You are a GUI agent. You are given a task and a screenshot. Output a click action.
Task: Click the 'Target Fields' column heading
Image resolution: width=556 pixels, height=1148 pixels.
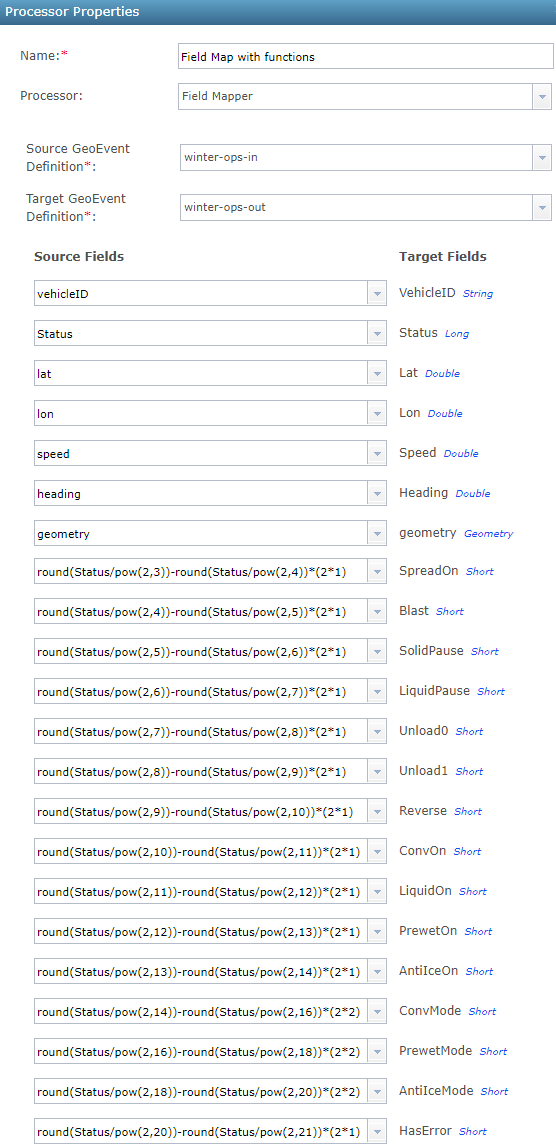click(x=442, y=256)
